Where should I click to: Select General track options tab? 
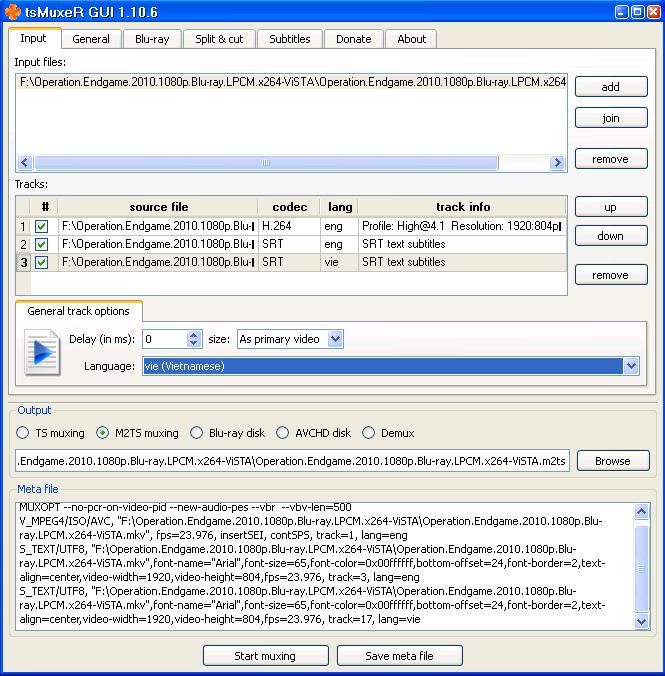coord(78,311)
